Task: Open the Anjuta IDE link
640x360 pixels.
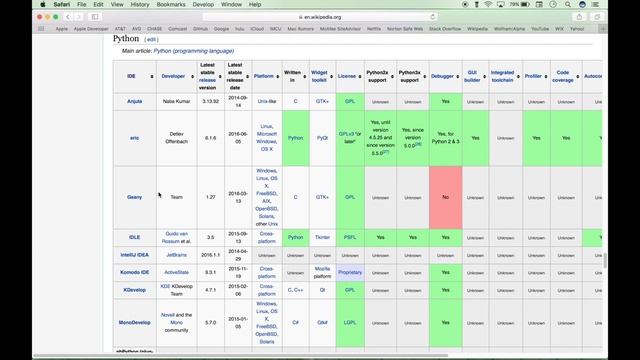Action: click(x=135, y=101)
